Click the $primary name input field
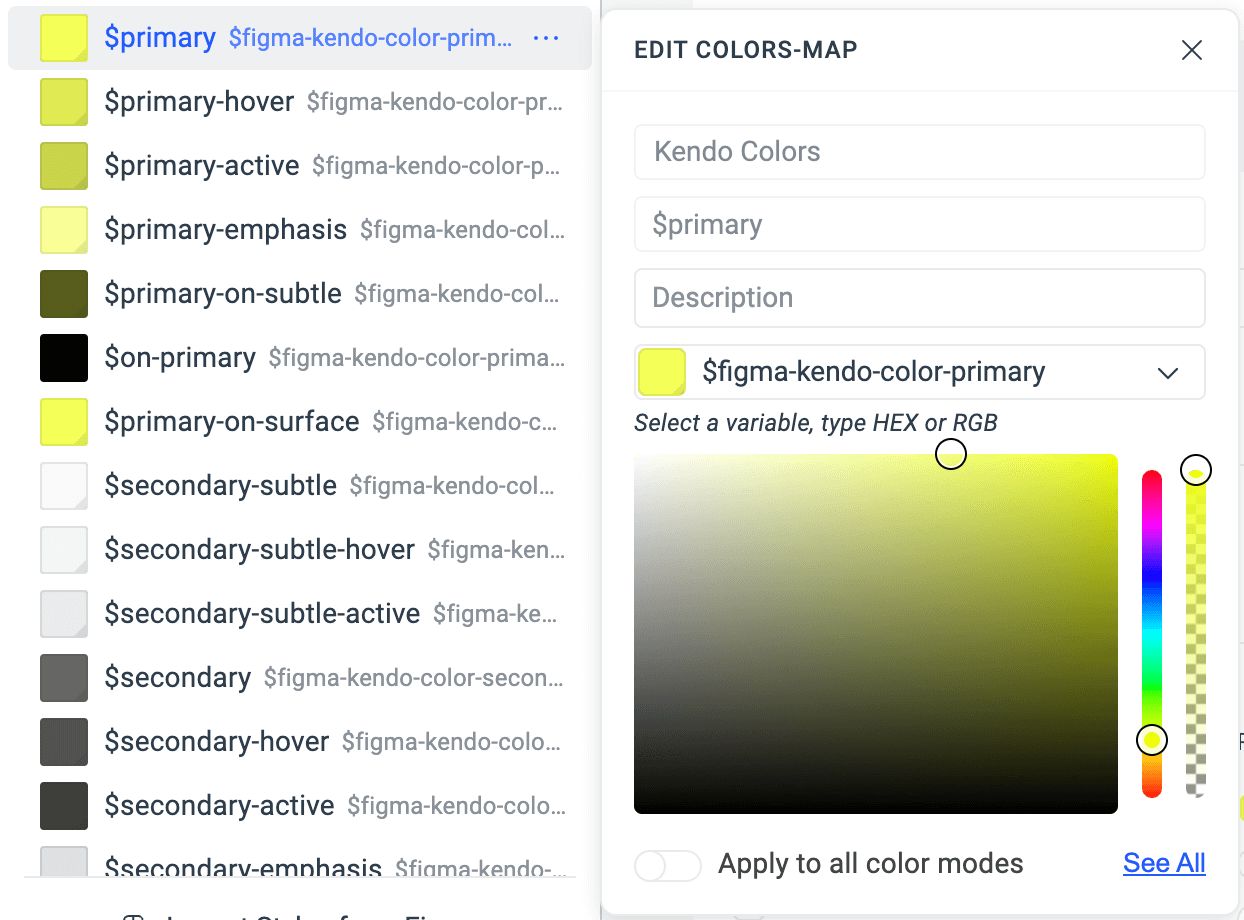The width and height of the screenshot is (1244, 920). point(919,224)
